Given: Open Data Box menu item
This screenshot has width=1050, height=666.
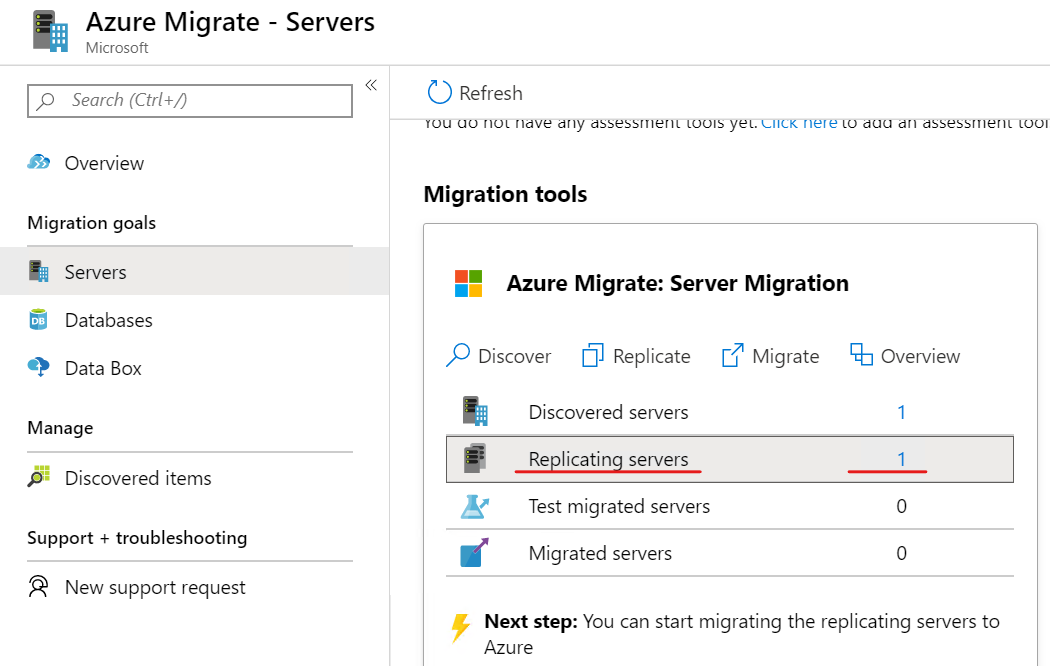Looking at the screenshot, I should coord(103,369).
